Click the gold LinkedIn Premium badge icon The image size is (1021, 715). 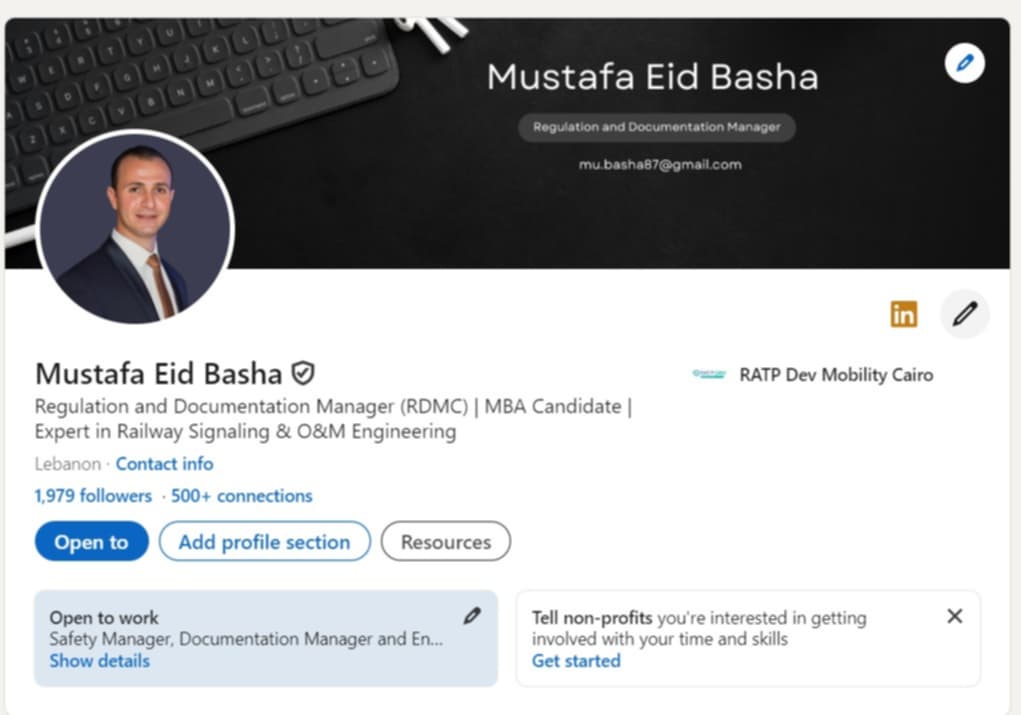pos(903,314)
